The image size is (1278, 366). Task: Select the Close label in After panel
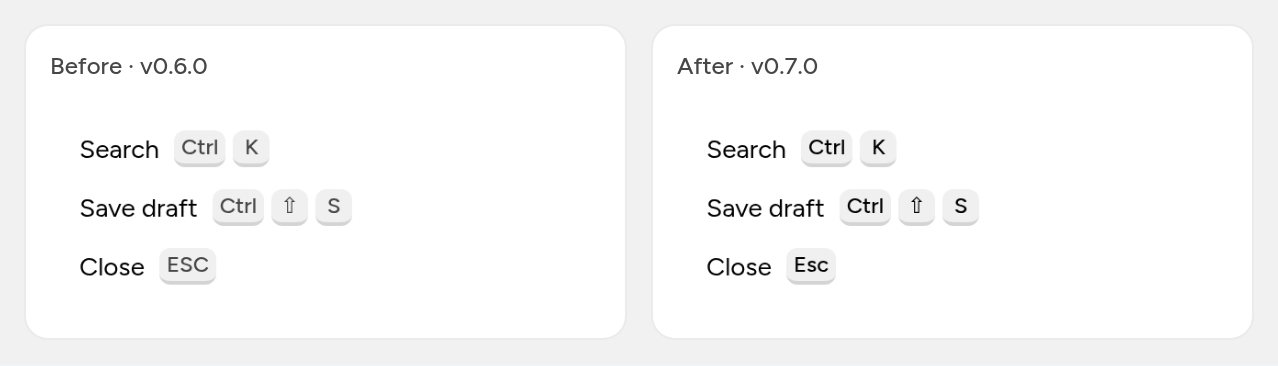click(739, 268)
